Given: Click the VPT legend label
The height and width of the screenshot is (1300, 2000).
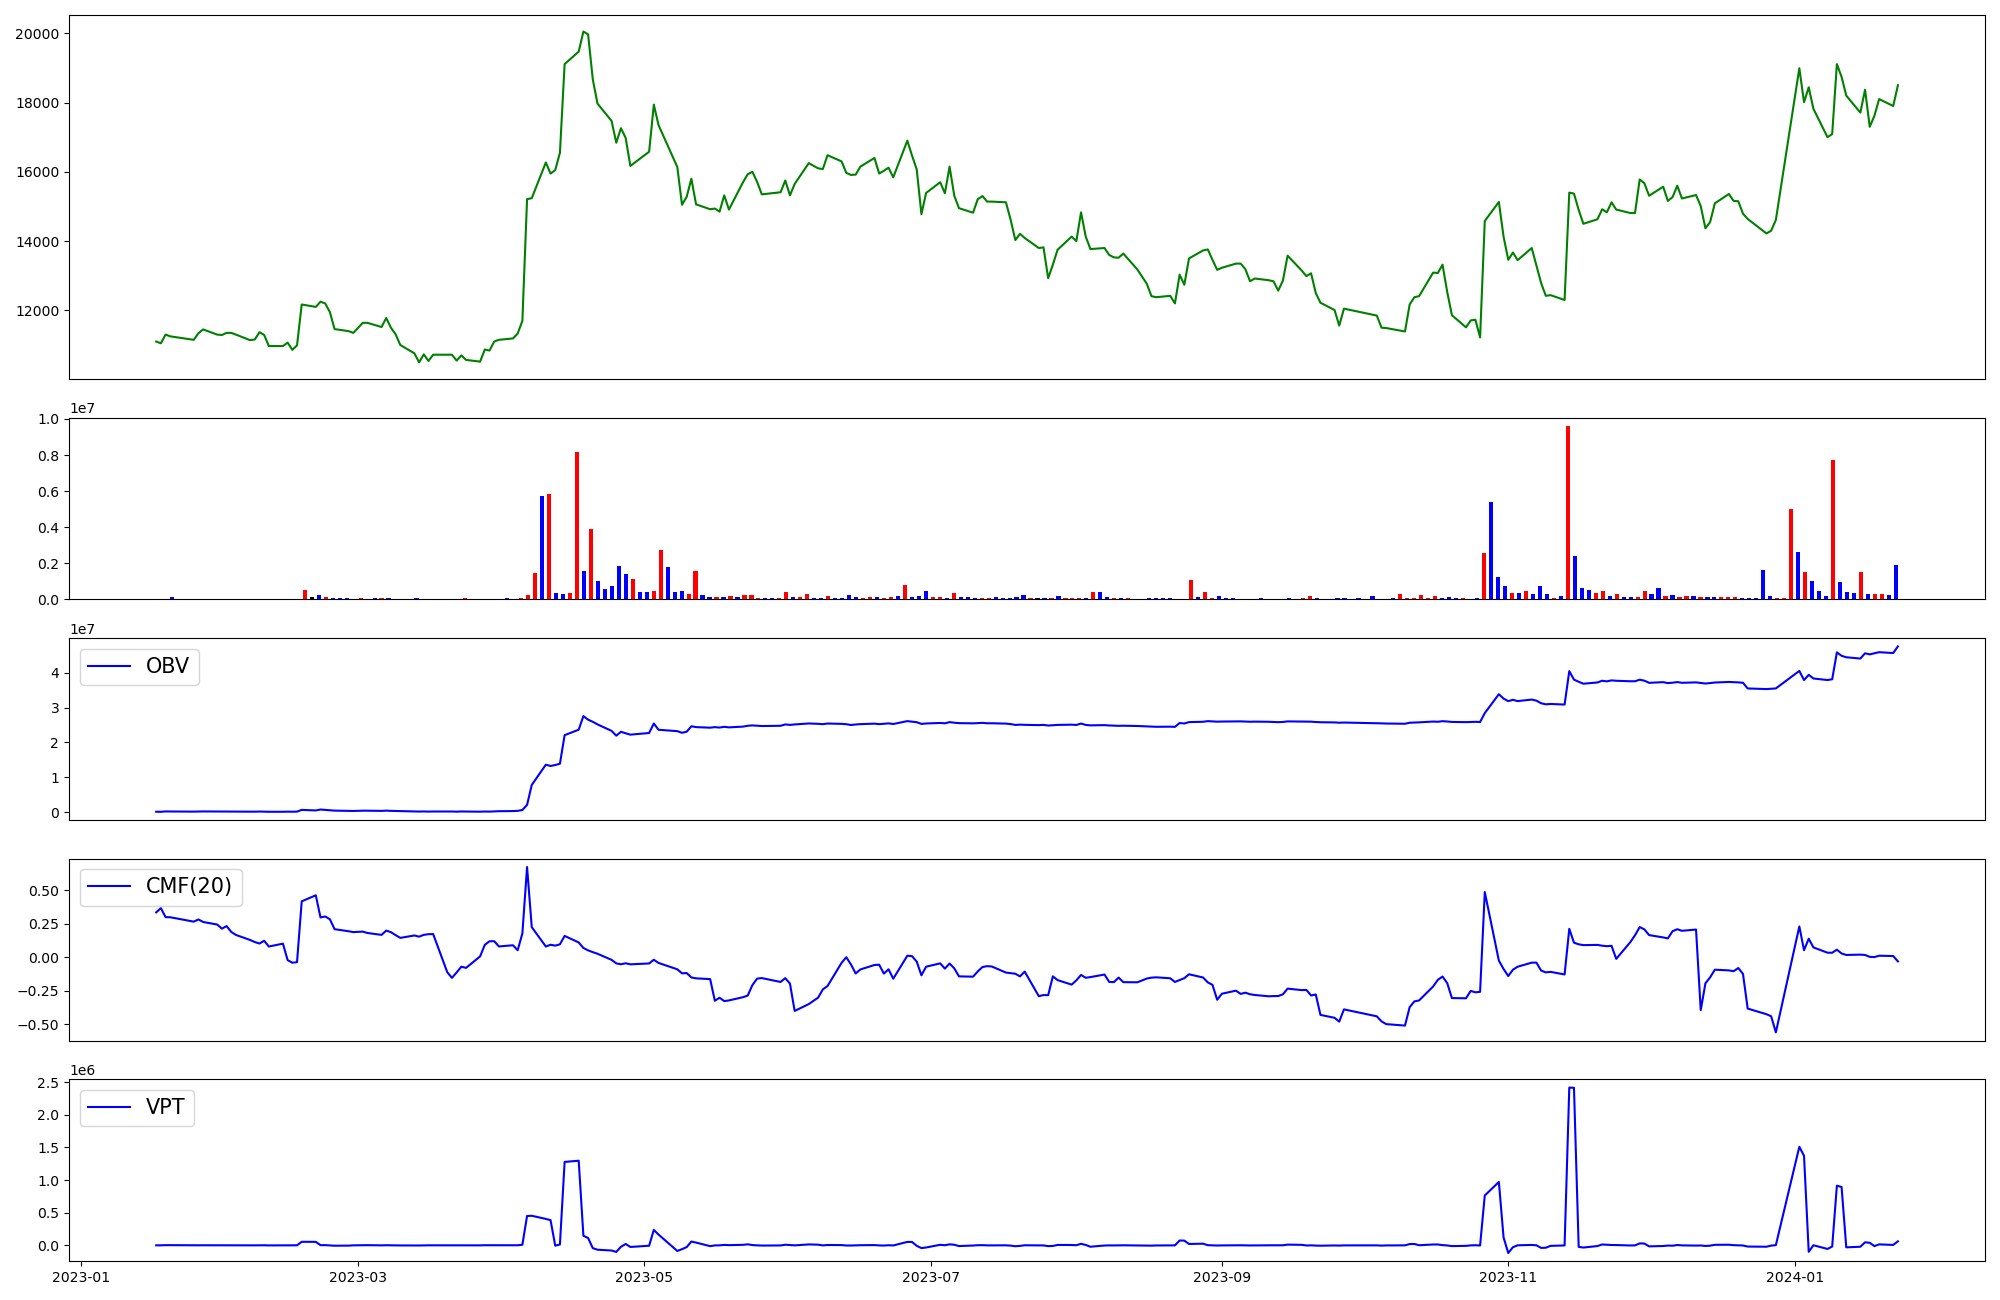Looking at the screenshot, I should [165, 1107].
